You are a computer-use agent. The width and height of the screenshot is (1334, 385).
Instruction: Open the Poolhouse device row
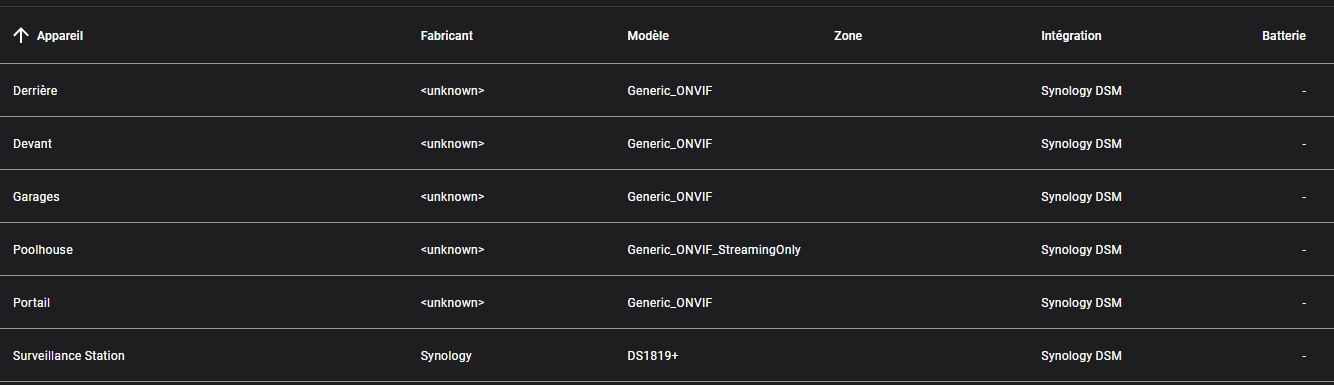(667, 250)
